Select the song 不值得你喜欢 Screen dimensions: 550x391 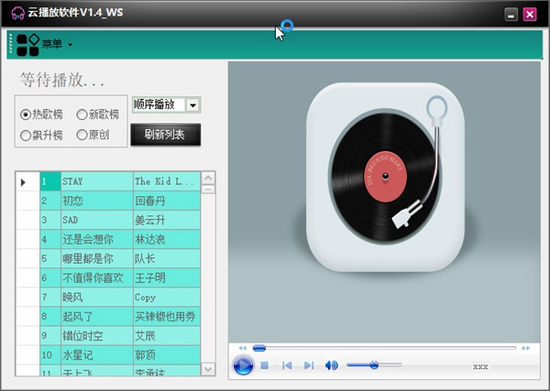pyautogui.click(x=97, y=278)
